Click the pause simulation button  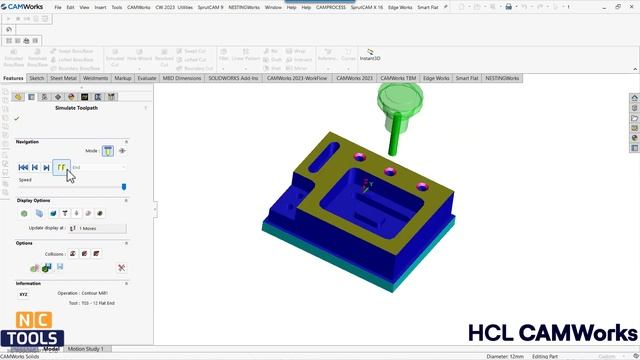pos(61,167)
